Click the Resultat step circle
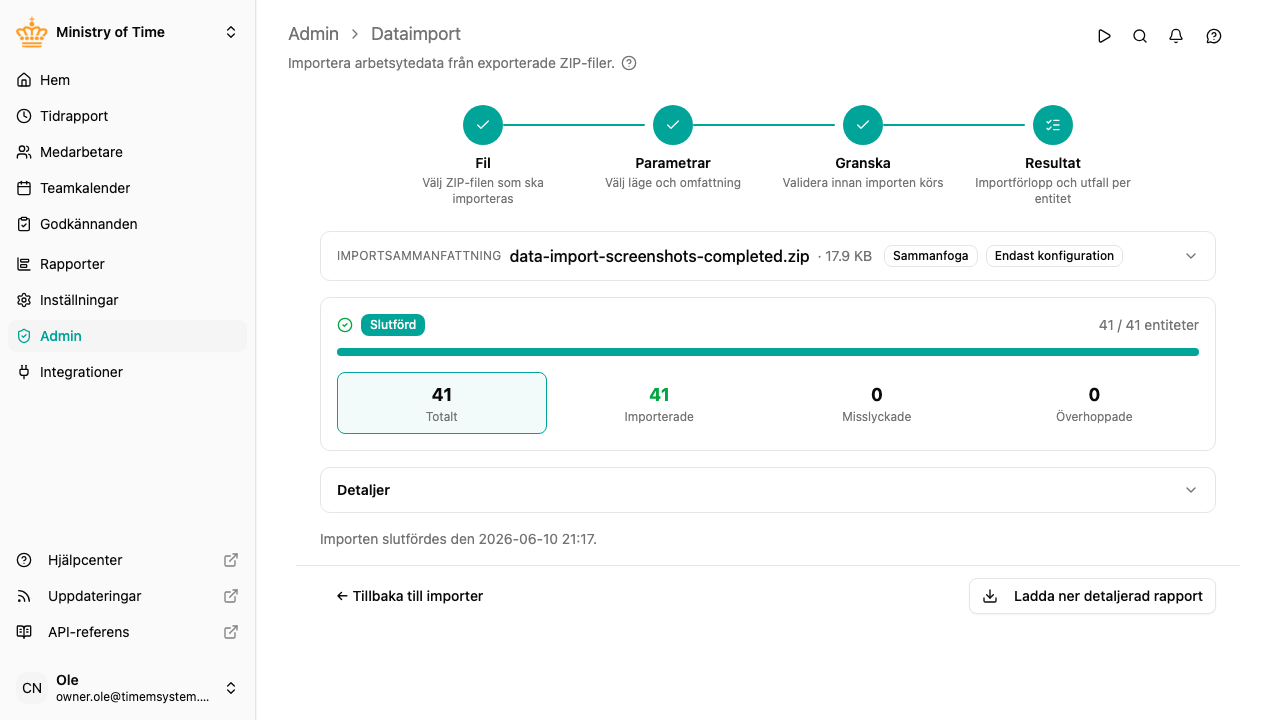1280x720 pixels. coord(1053,125)
